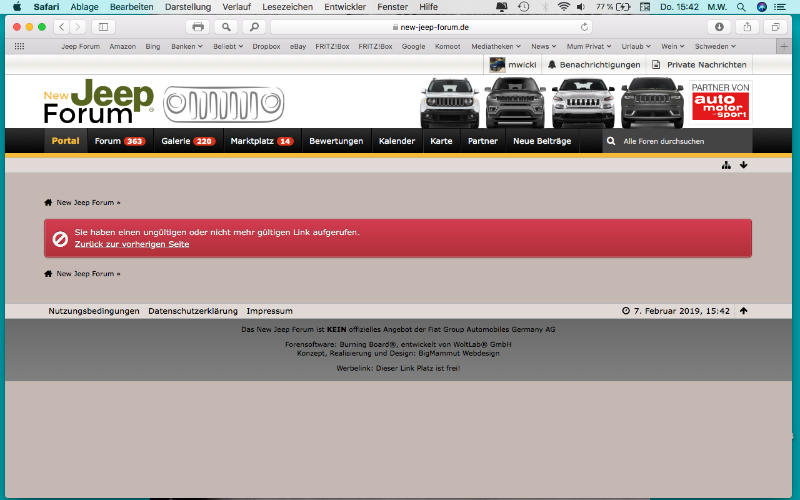
Task: Click the search magnifier icon in forum bar
Action: click(610, 141)
